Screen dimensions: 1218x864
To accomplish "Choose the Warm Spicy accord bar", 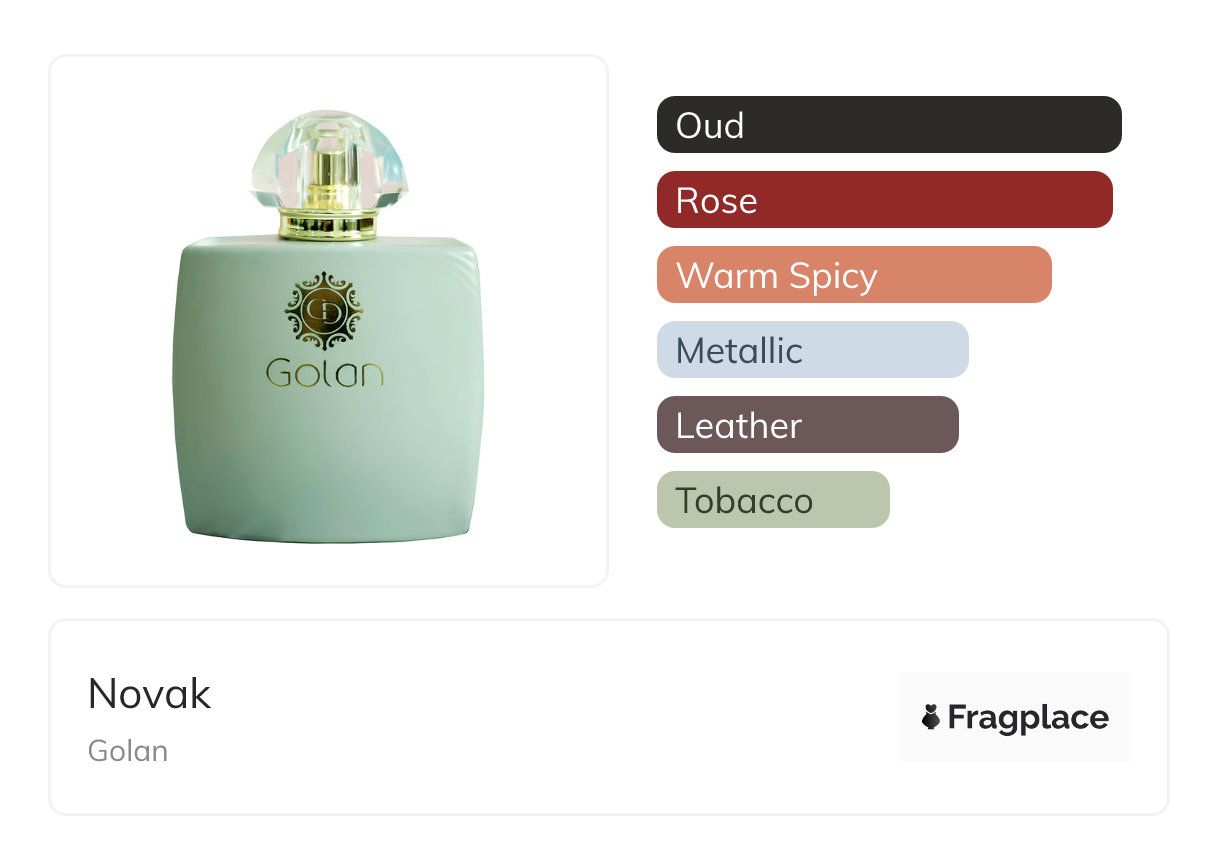I will [x=854, y=275].
